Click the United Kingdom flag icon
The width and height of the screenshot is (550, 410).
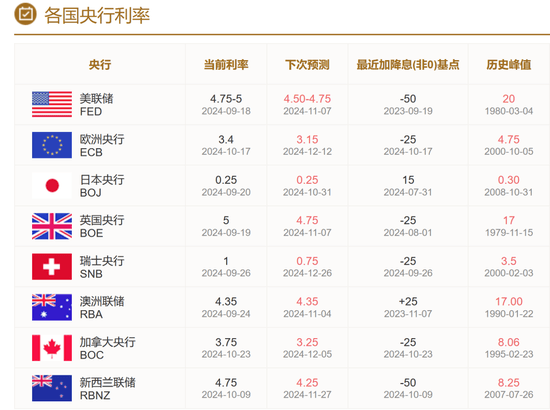pyautogui.click(x=52, y=226)
